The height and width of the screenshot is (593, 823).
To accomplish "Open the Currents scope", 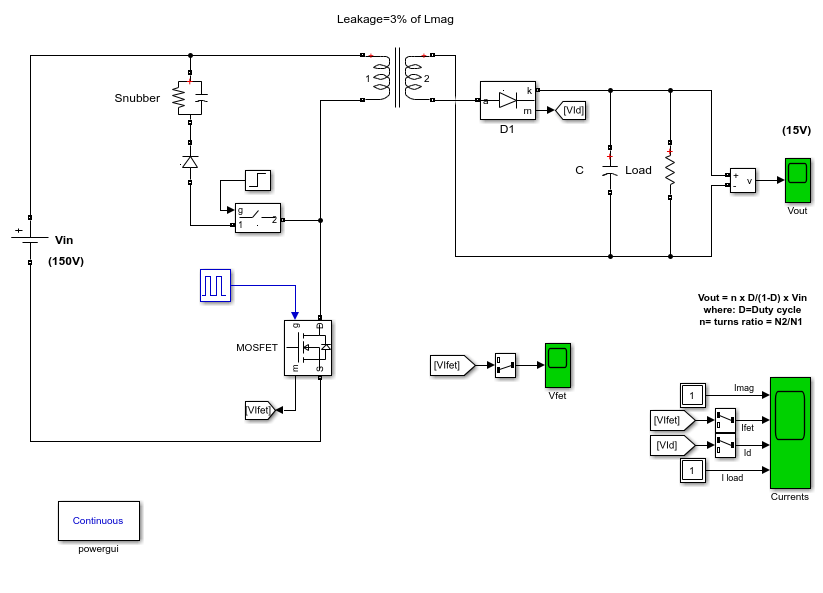I will tap(790, 433).
